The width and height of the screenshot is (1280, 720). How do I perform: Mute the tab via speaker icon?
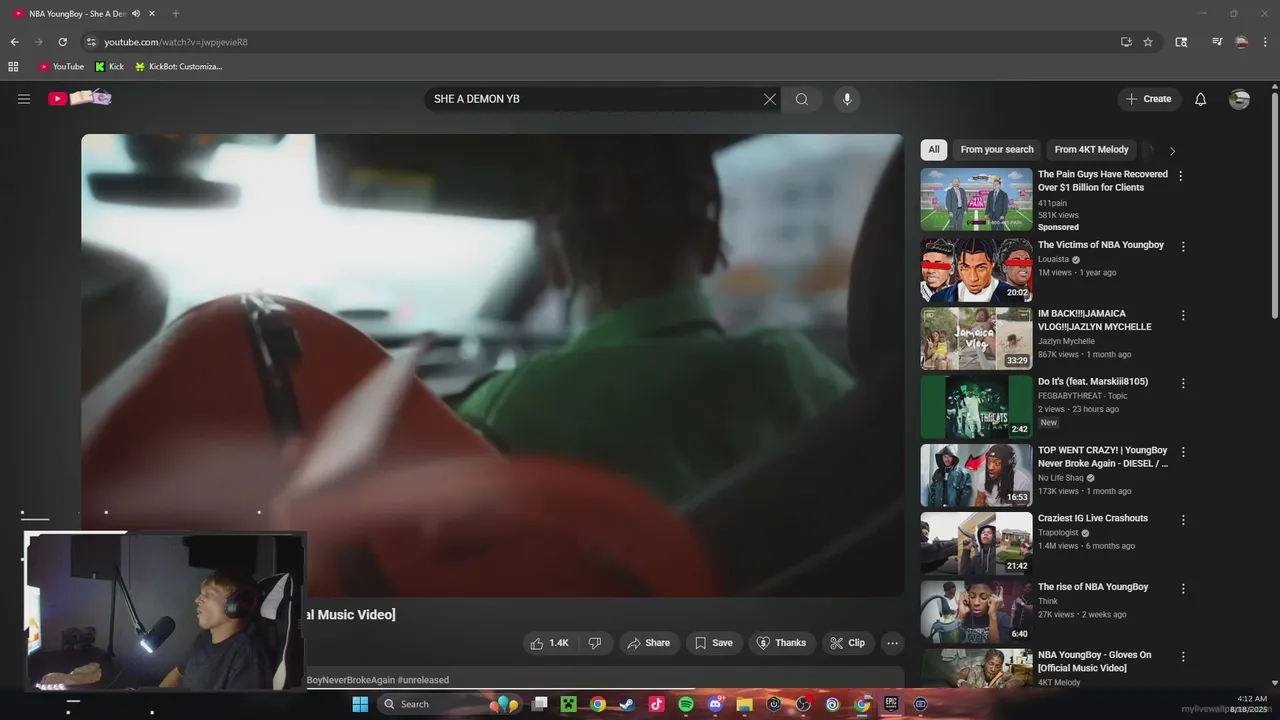pyautogui.click(x=135, y=13)
